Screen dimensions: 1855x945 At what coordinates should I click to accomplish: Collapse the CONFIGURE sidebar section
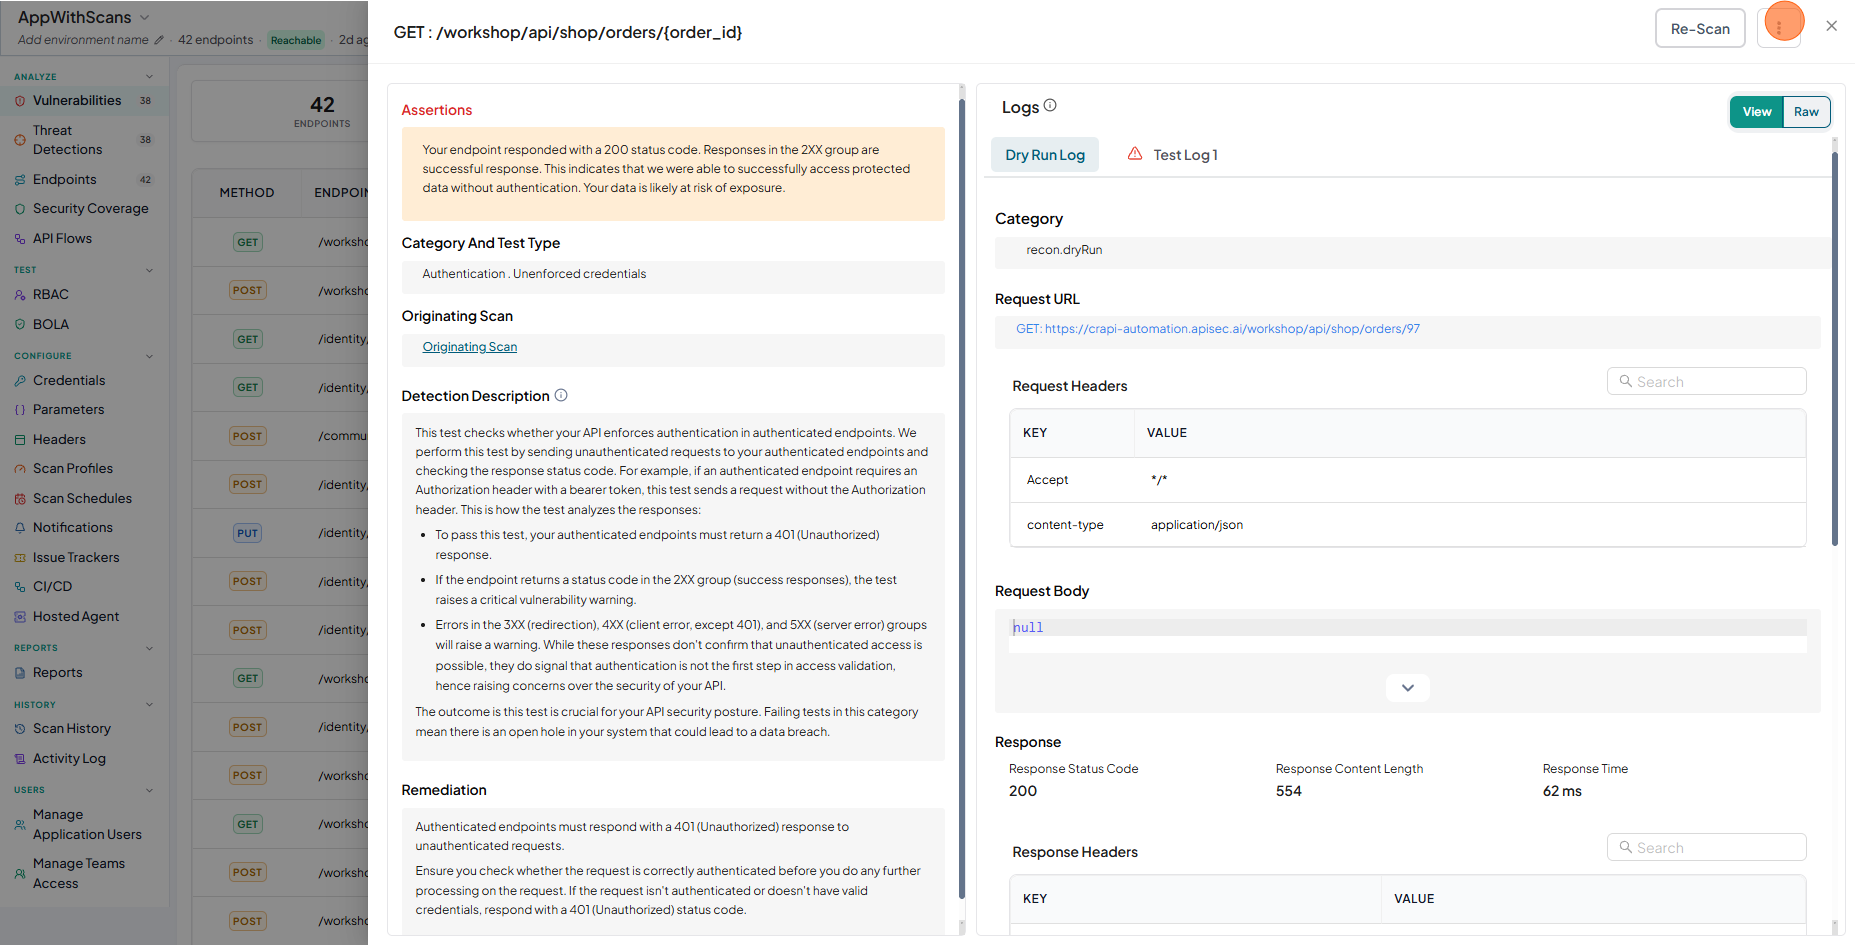(x=150, y=356)
